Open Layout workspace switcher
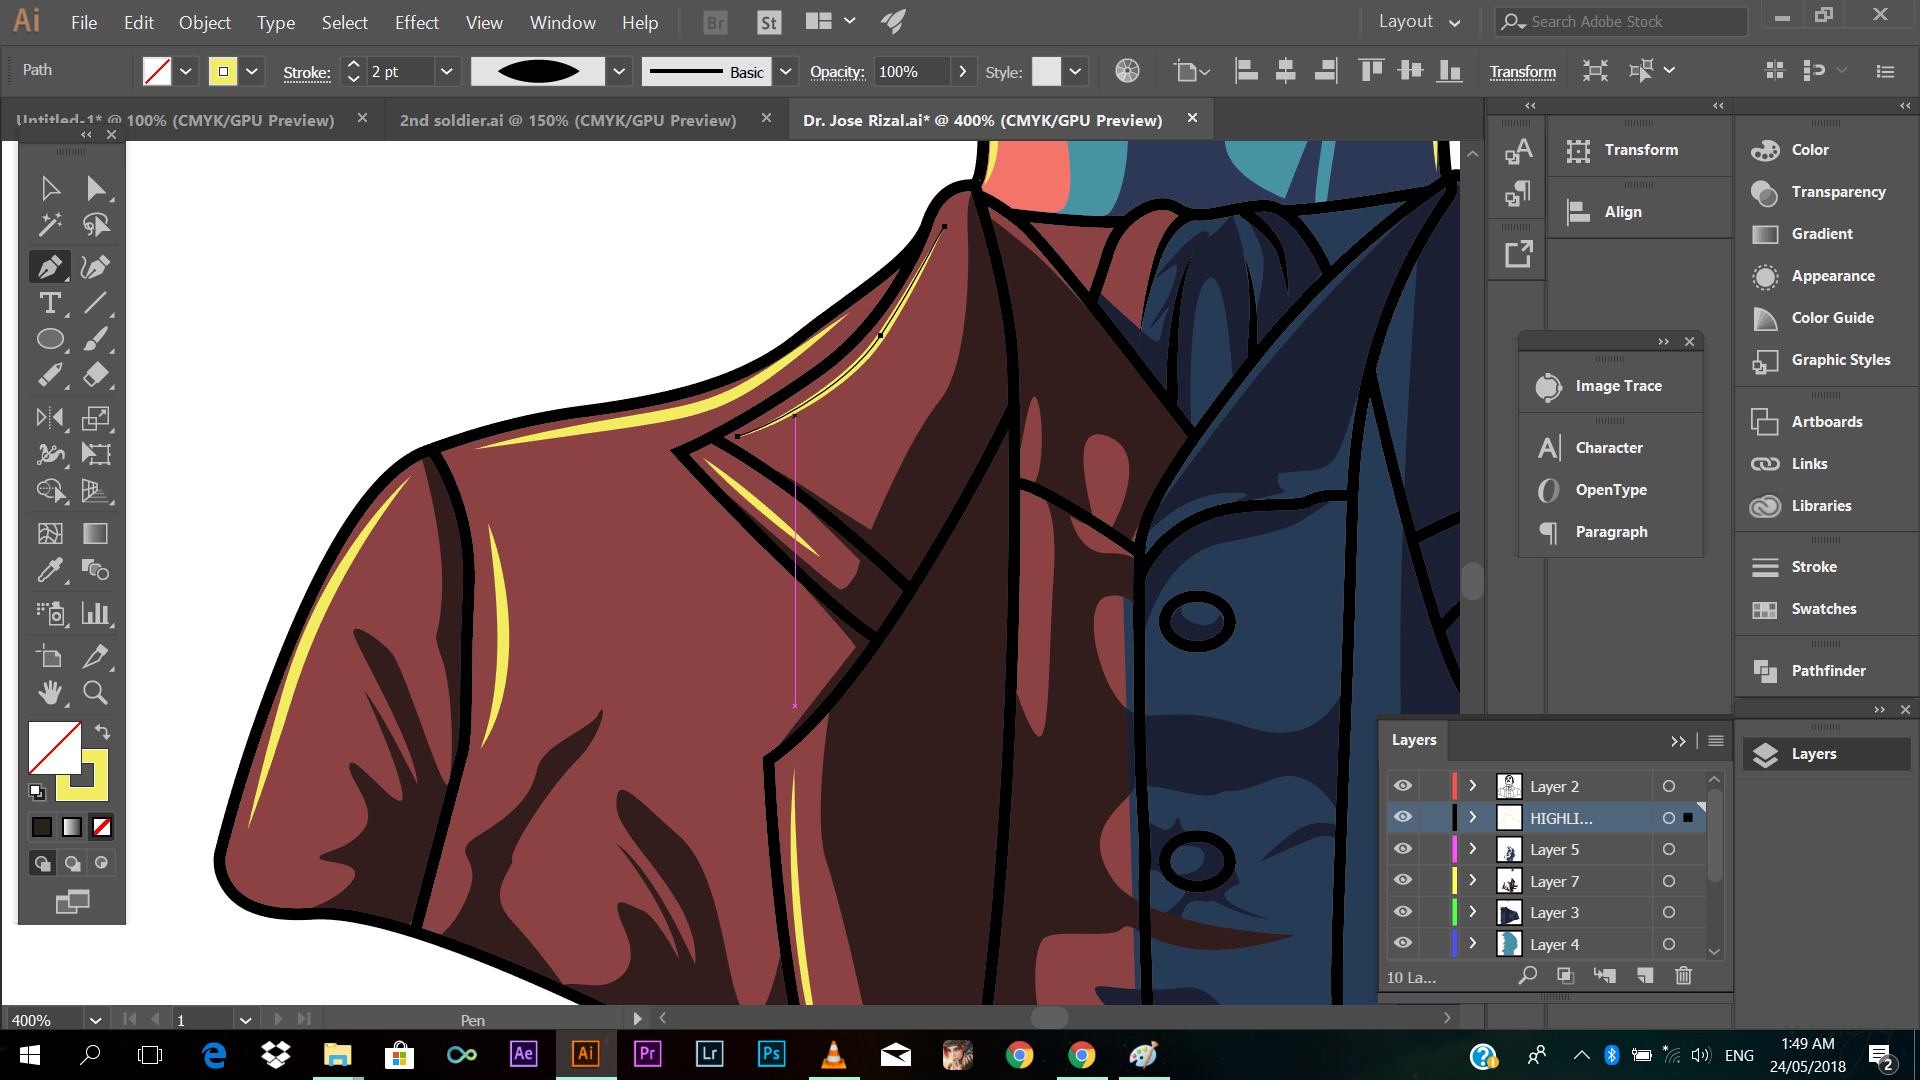Viewport: 1920px width, 1080px height. (1419, 21)
